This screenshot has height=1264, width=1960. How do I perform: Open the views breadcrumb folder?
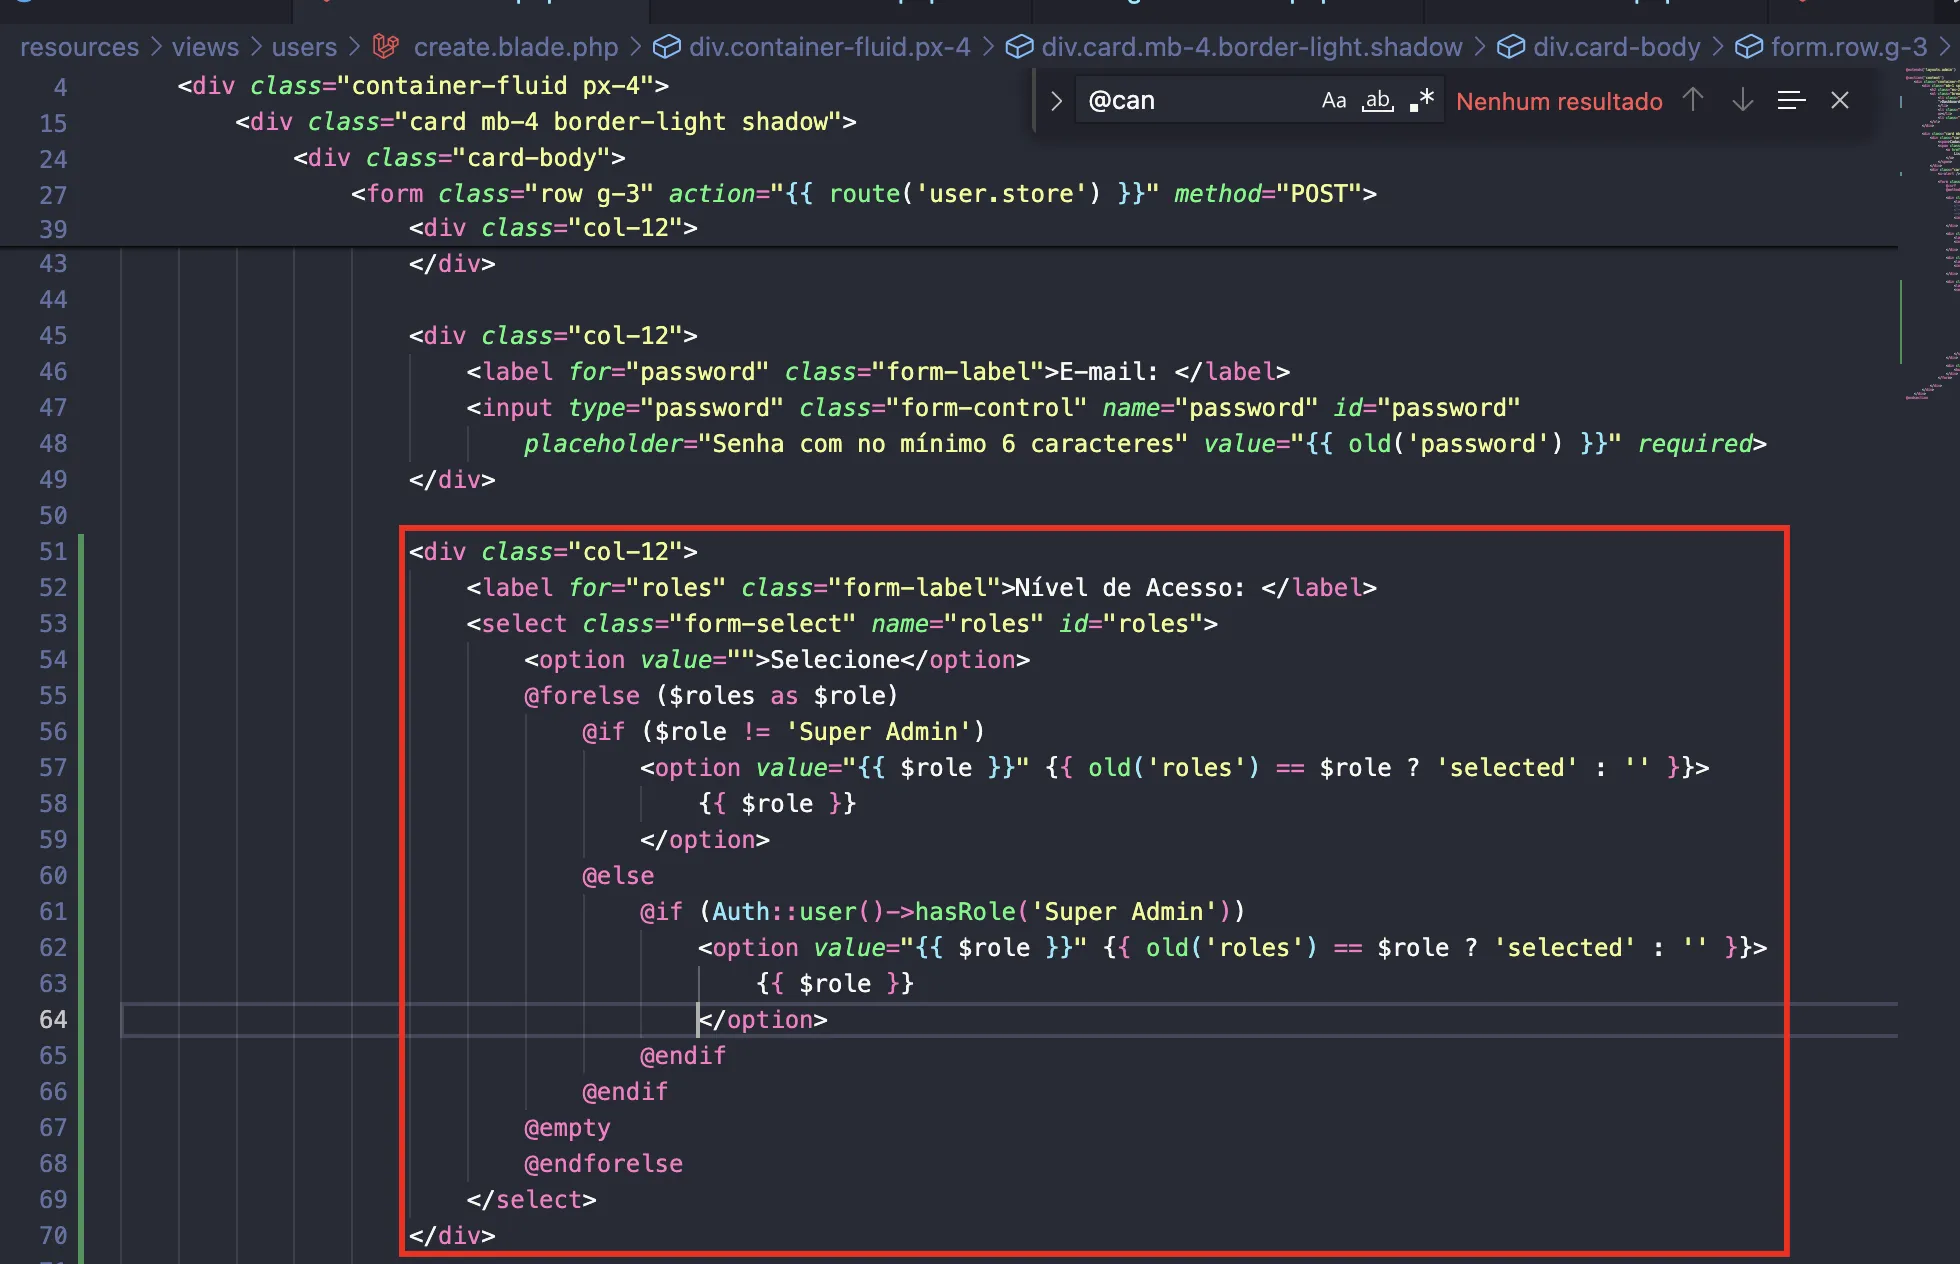[x=205, y=47]
